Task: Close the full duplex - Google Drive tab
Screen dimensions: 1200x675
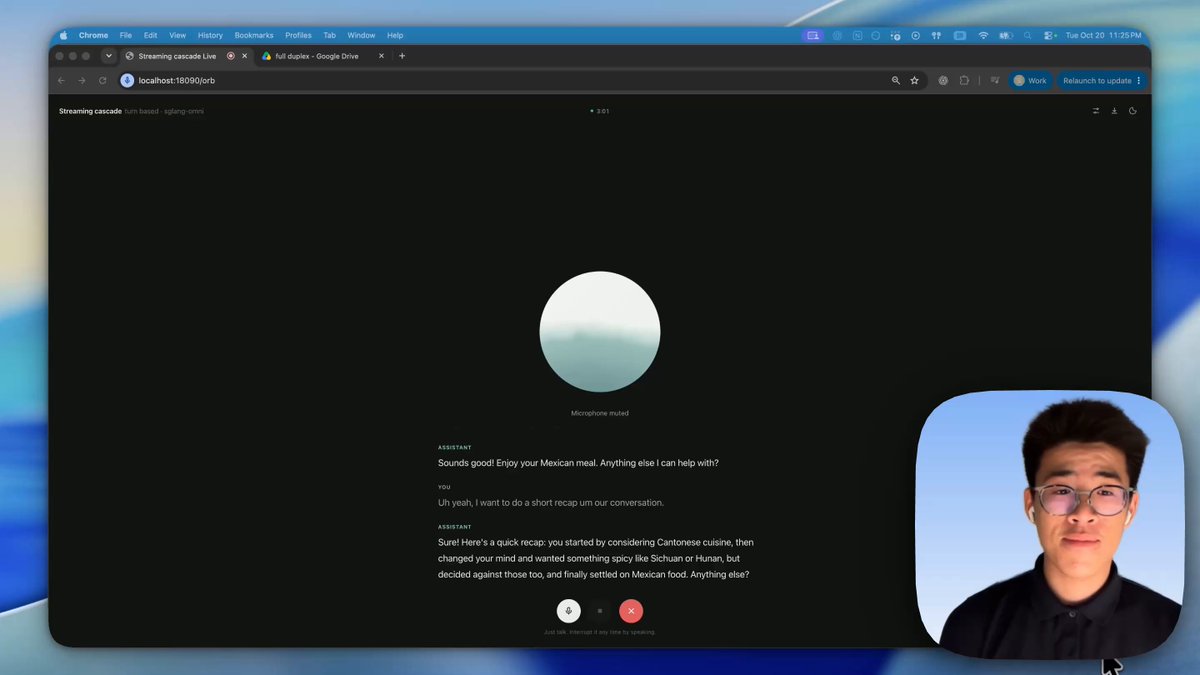Action: [381, 56]
